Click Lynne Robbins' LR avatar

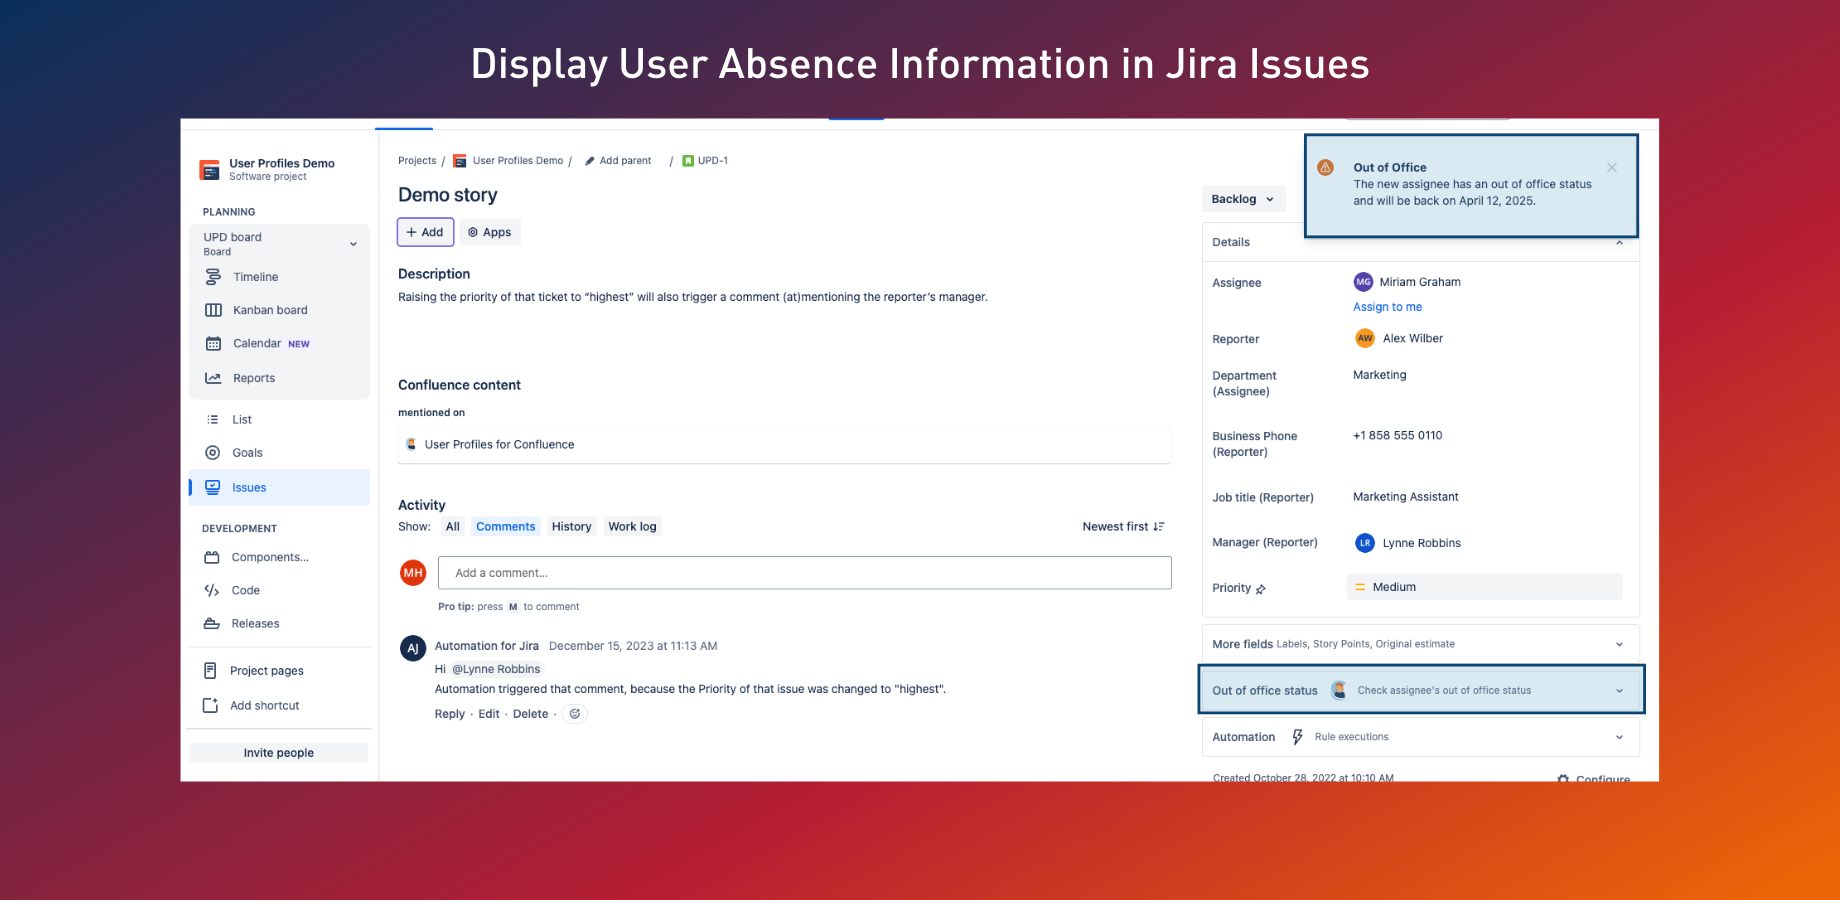[1365, 543]
